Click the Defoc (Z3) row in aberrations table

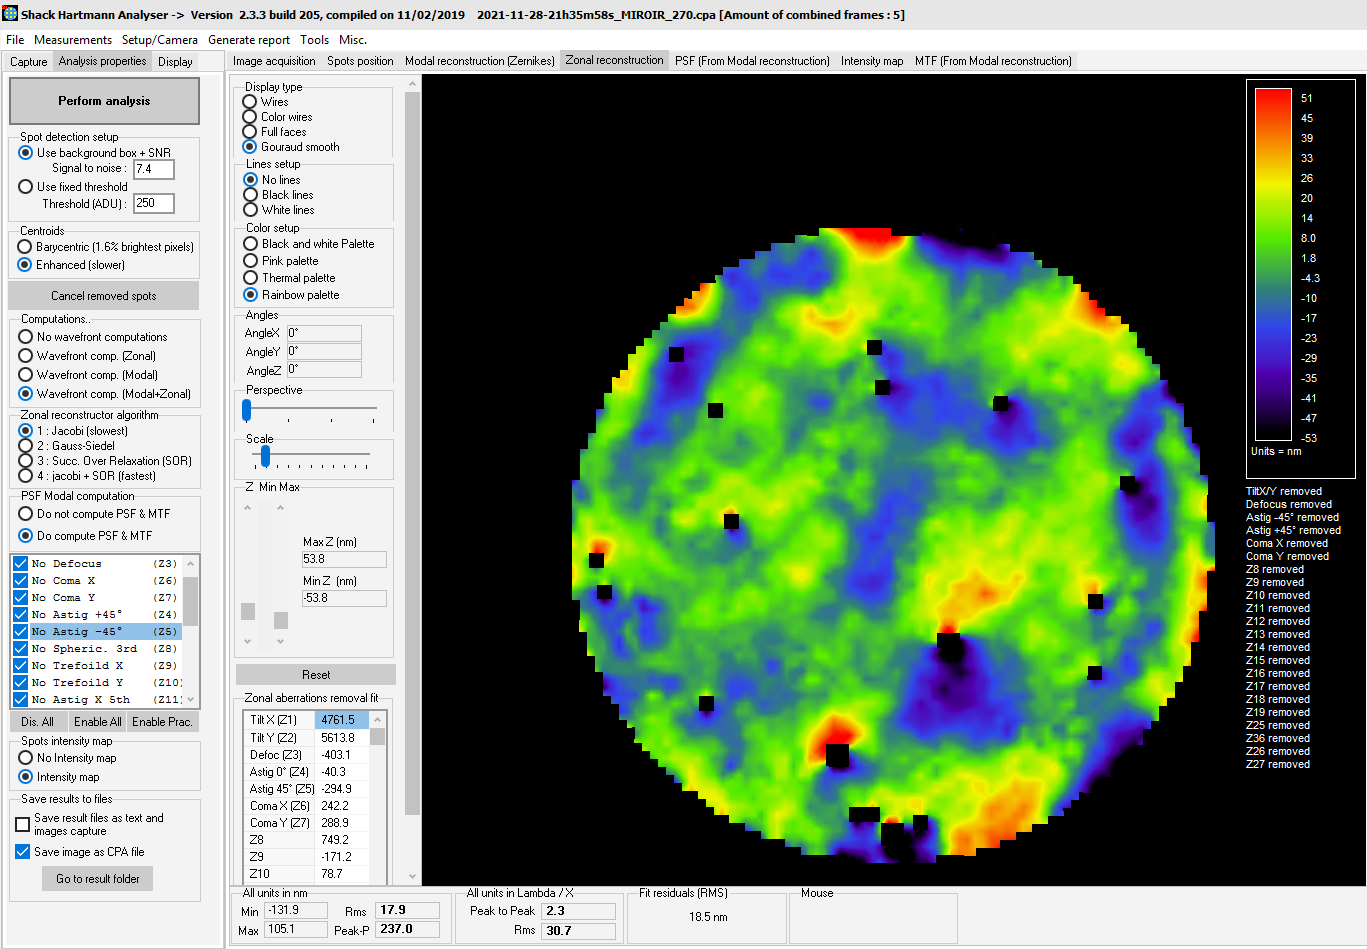[307, 755]
